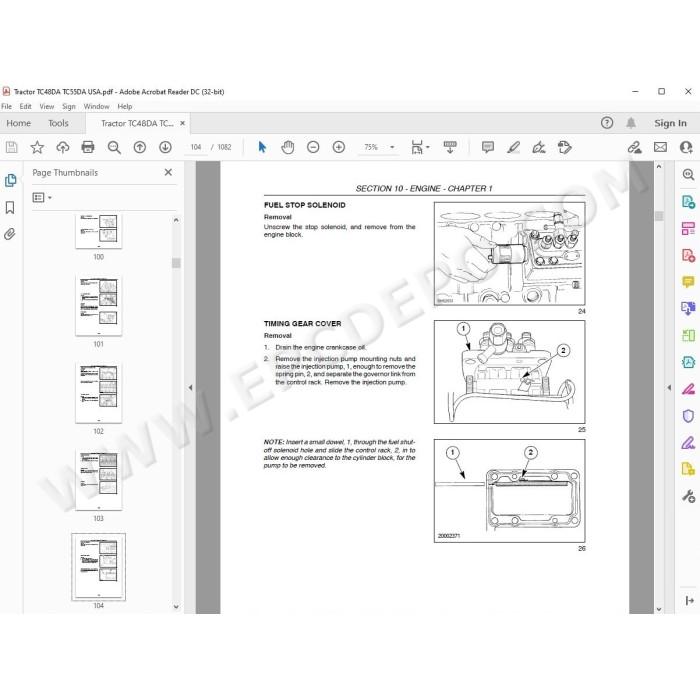Open the Help question mark icon
The image size is (700, 700).
pyautogui.click(x=607, y=123)
